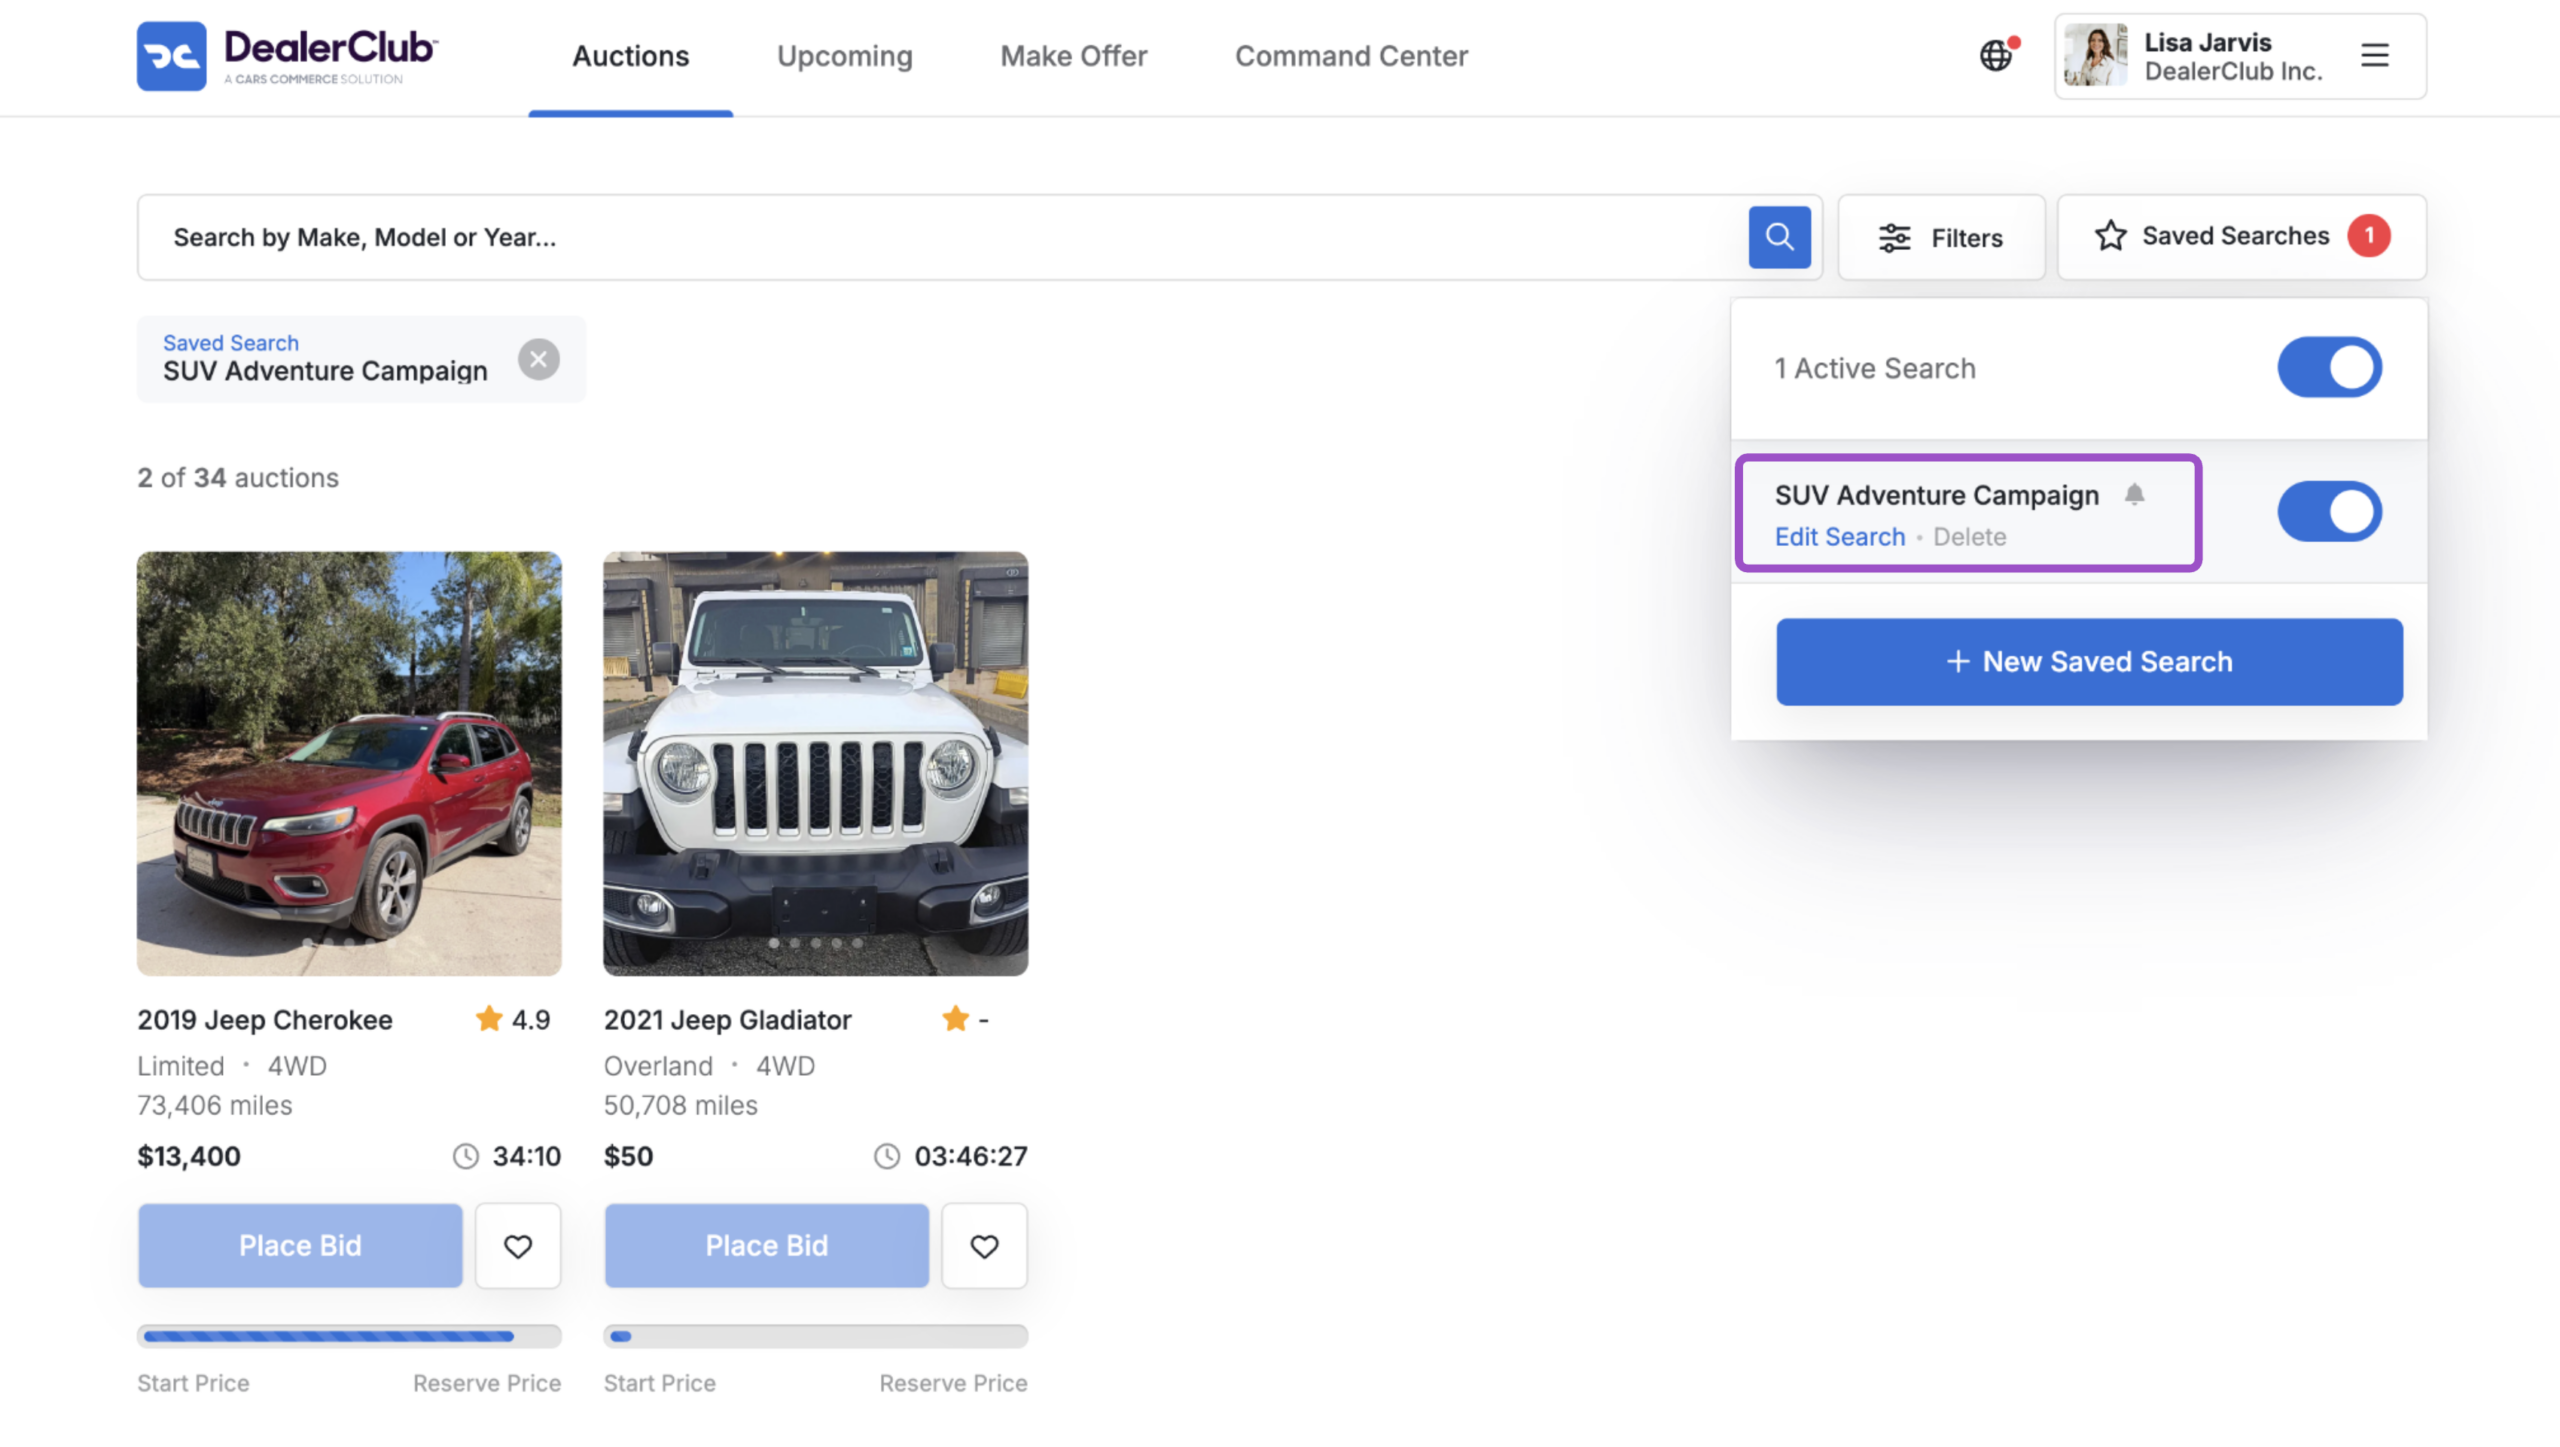This screenshot has width=2560, height=1447.
Task: Favorite the 2019 Jeep Cherokee with heart
Action: pos(518,1246)
